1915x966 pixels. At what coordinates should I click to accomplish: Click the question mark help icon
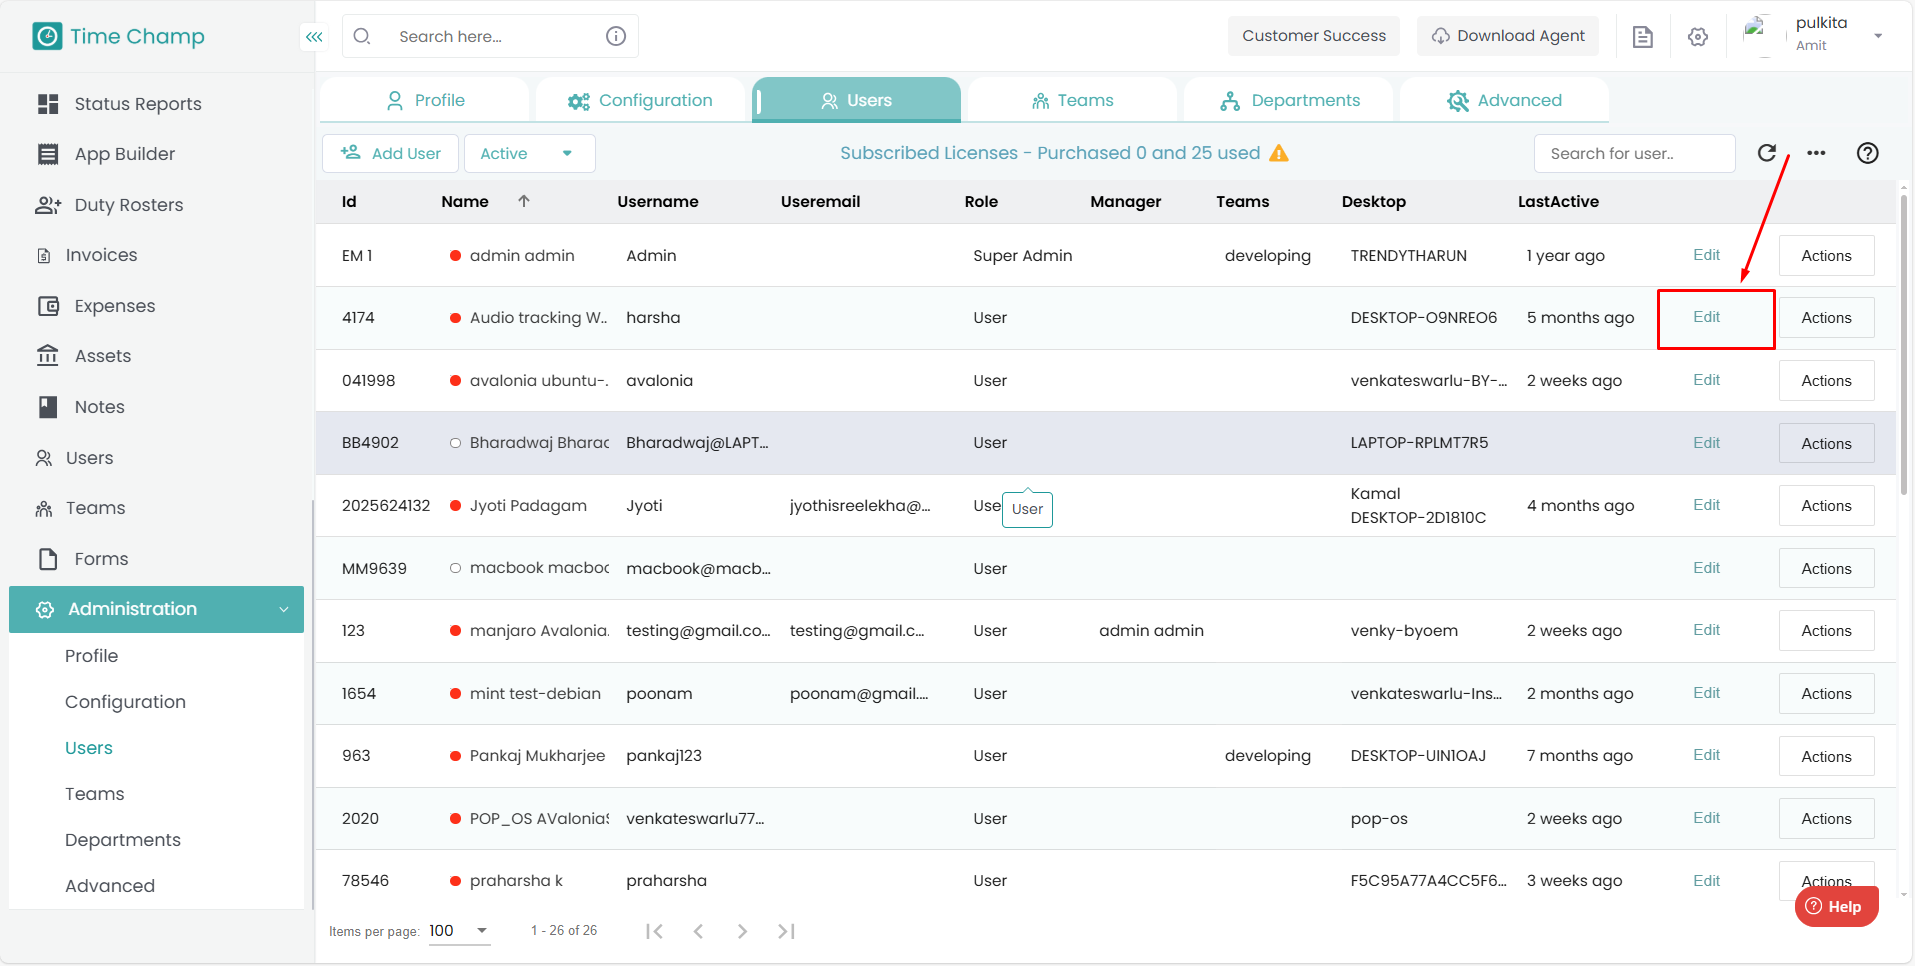click(1867, 153)
